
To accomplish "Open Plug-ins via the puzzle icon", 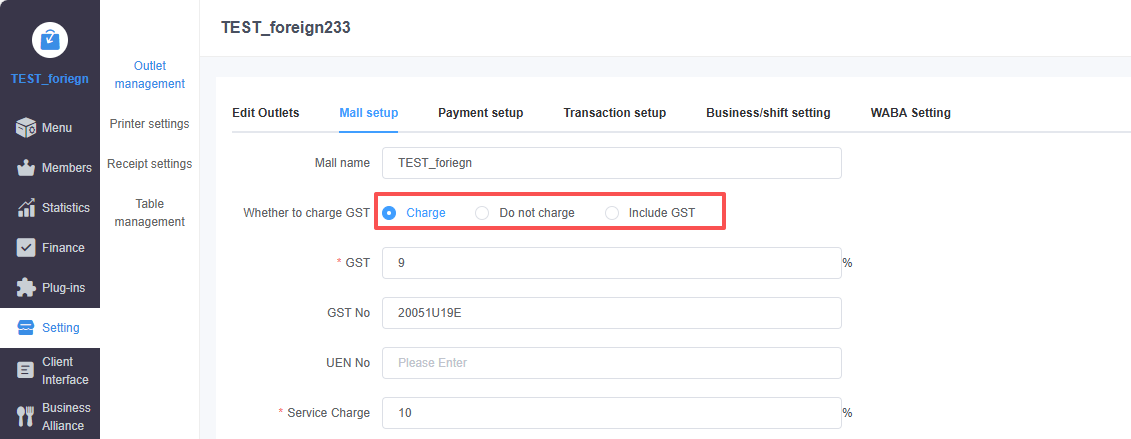I will [x=26, y=288].
